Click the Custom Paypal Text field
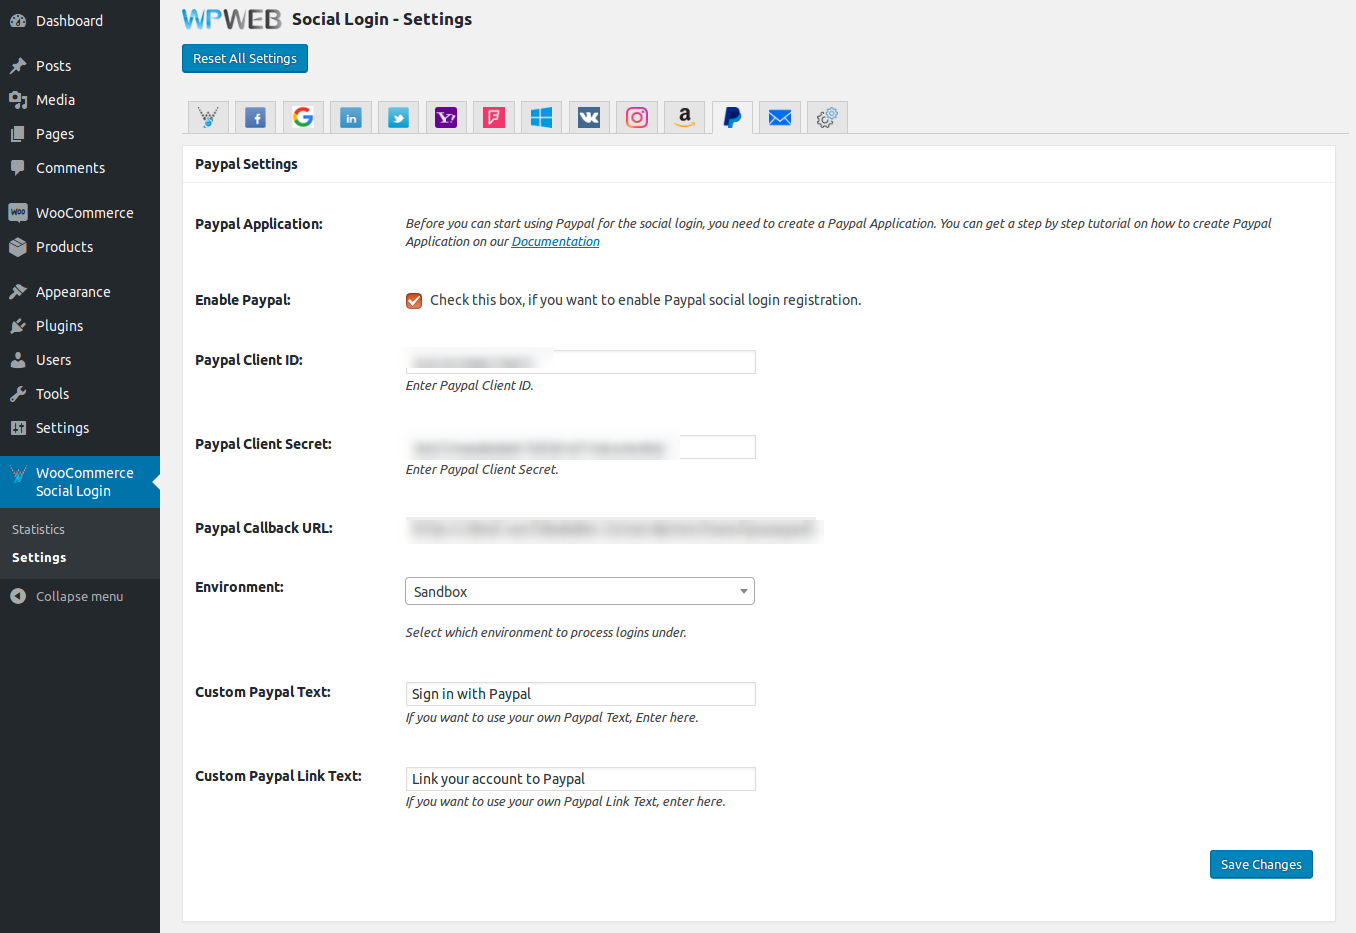 pyautogui.click(x=580, y=694)
